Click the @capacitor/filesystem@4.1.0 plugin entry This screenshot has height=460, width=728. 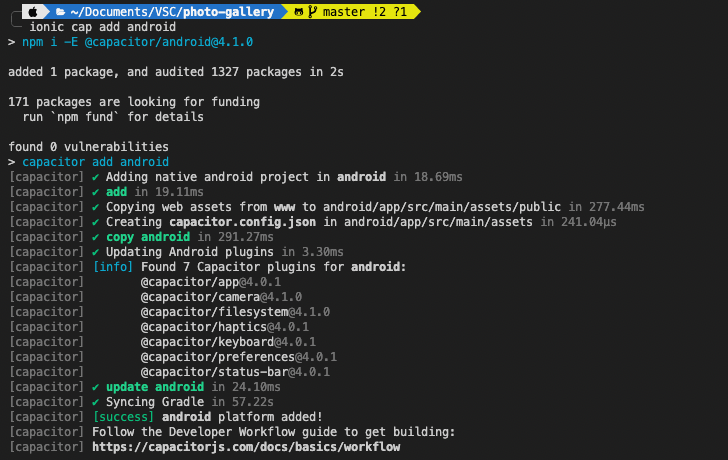(x=235, y=312)
